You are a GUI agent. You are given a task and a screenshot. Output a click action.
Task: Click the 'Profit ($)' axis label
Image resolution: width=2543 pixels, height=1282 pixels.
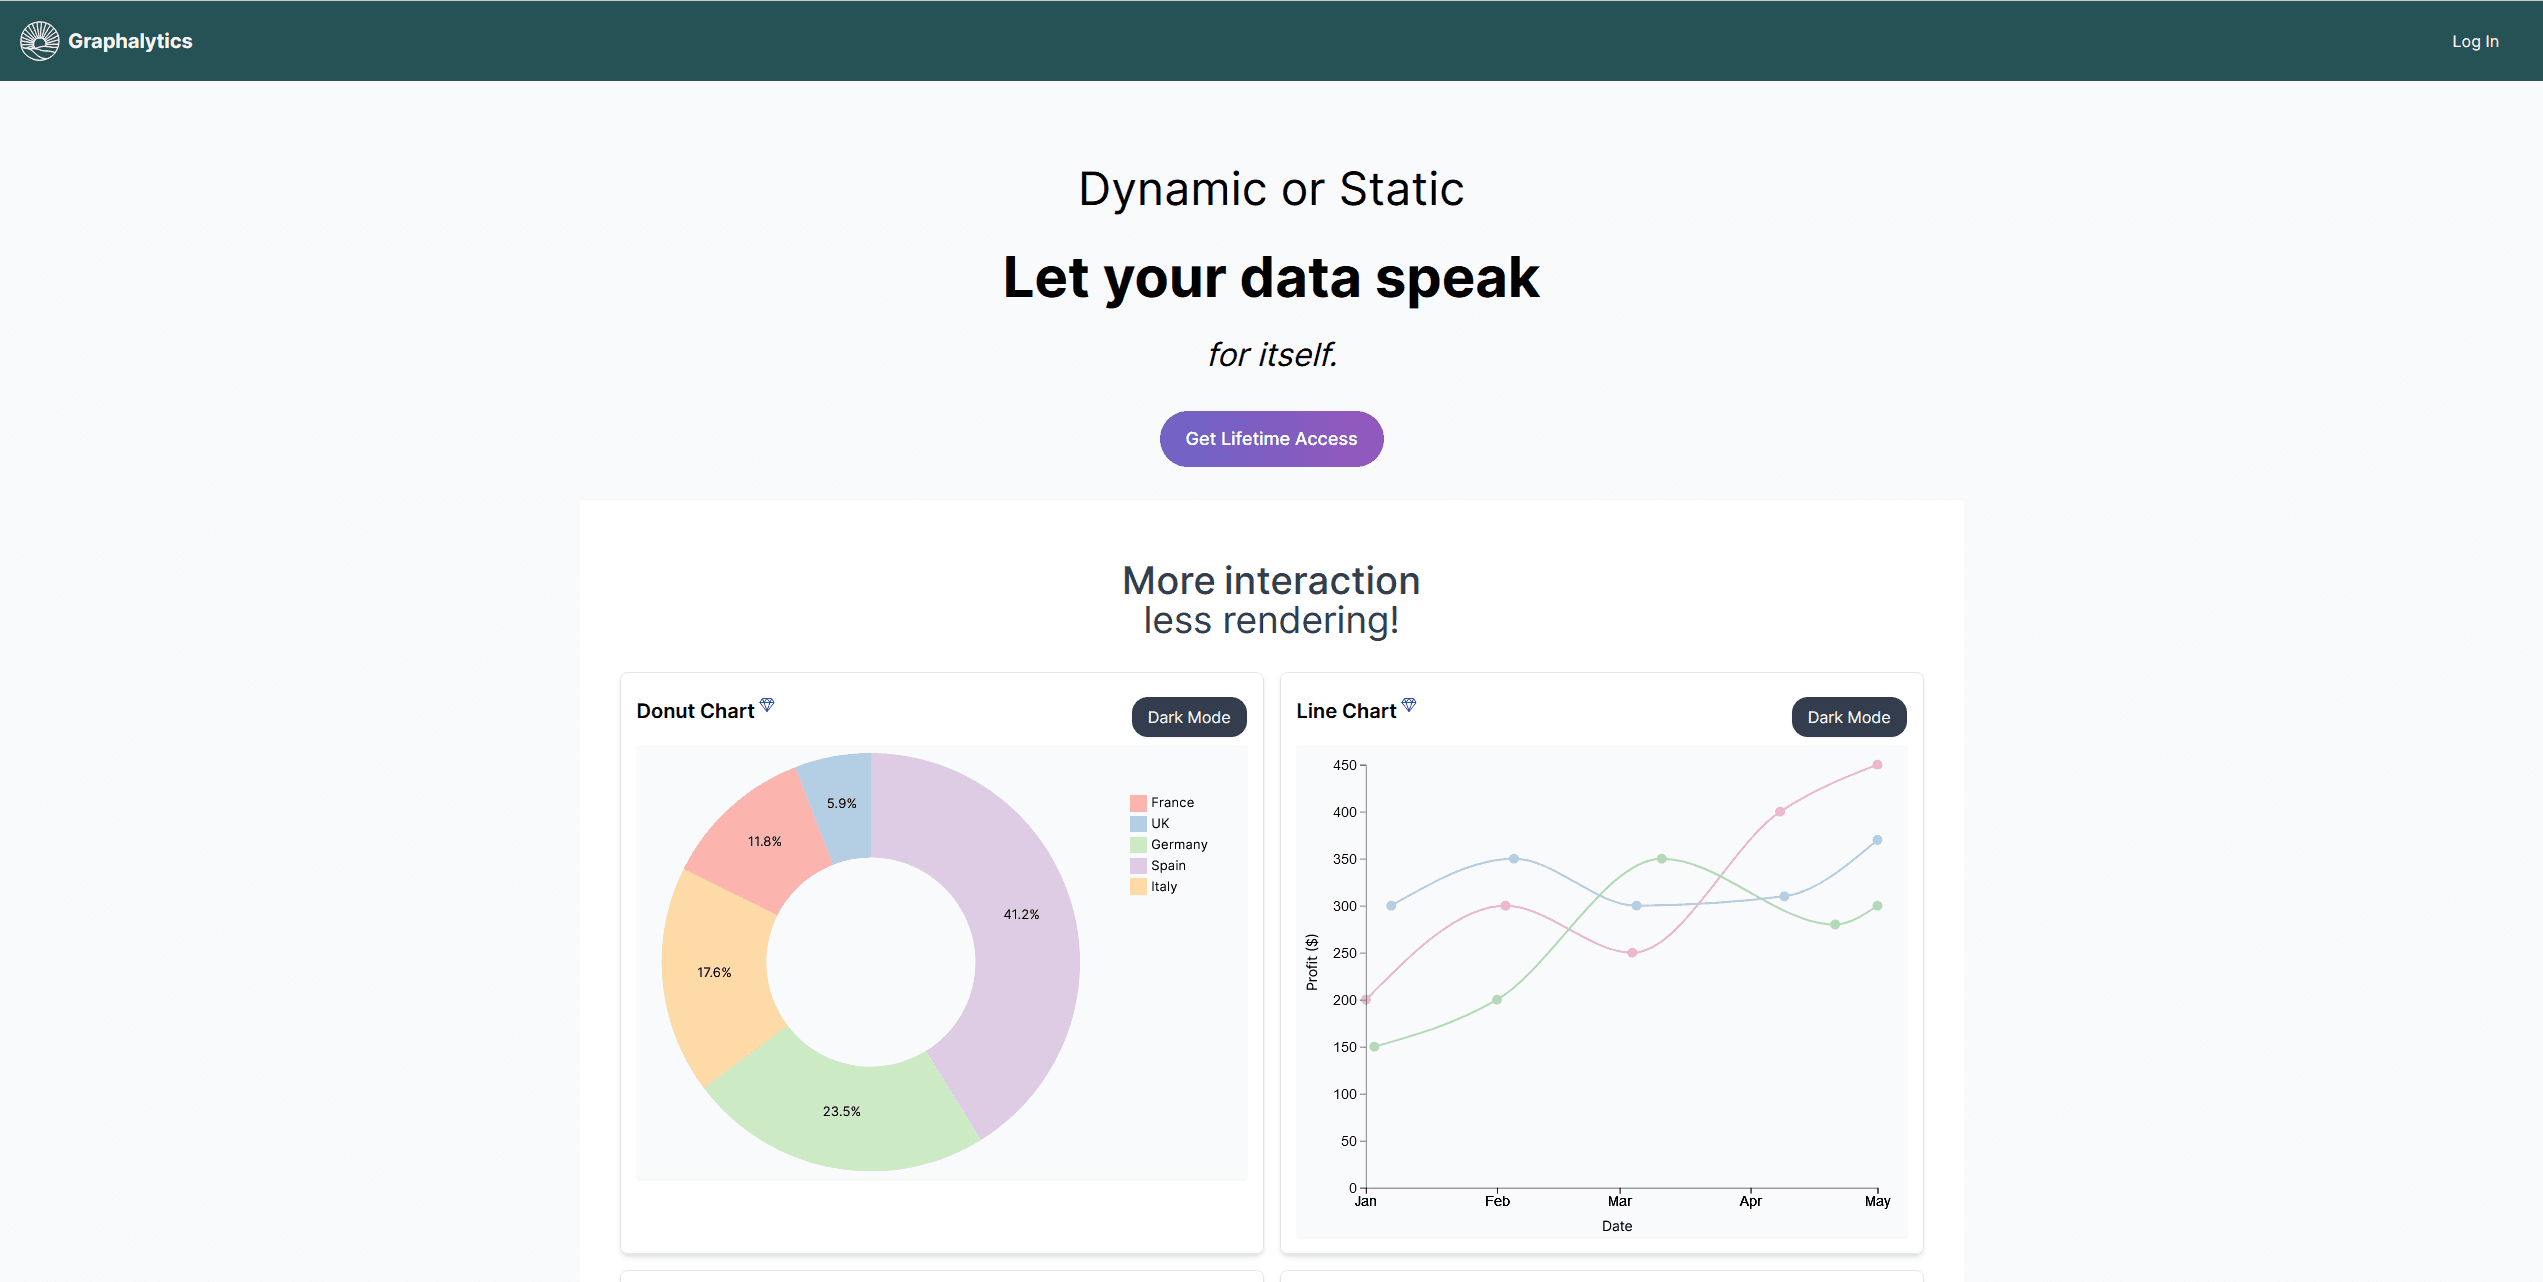click(1312, 962)
